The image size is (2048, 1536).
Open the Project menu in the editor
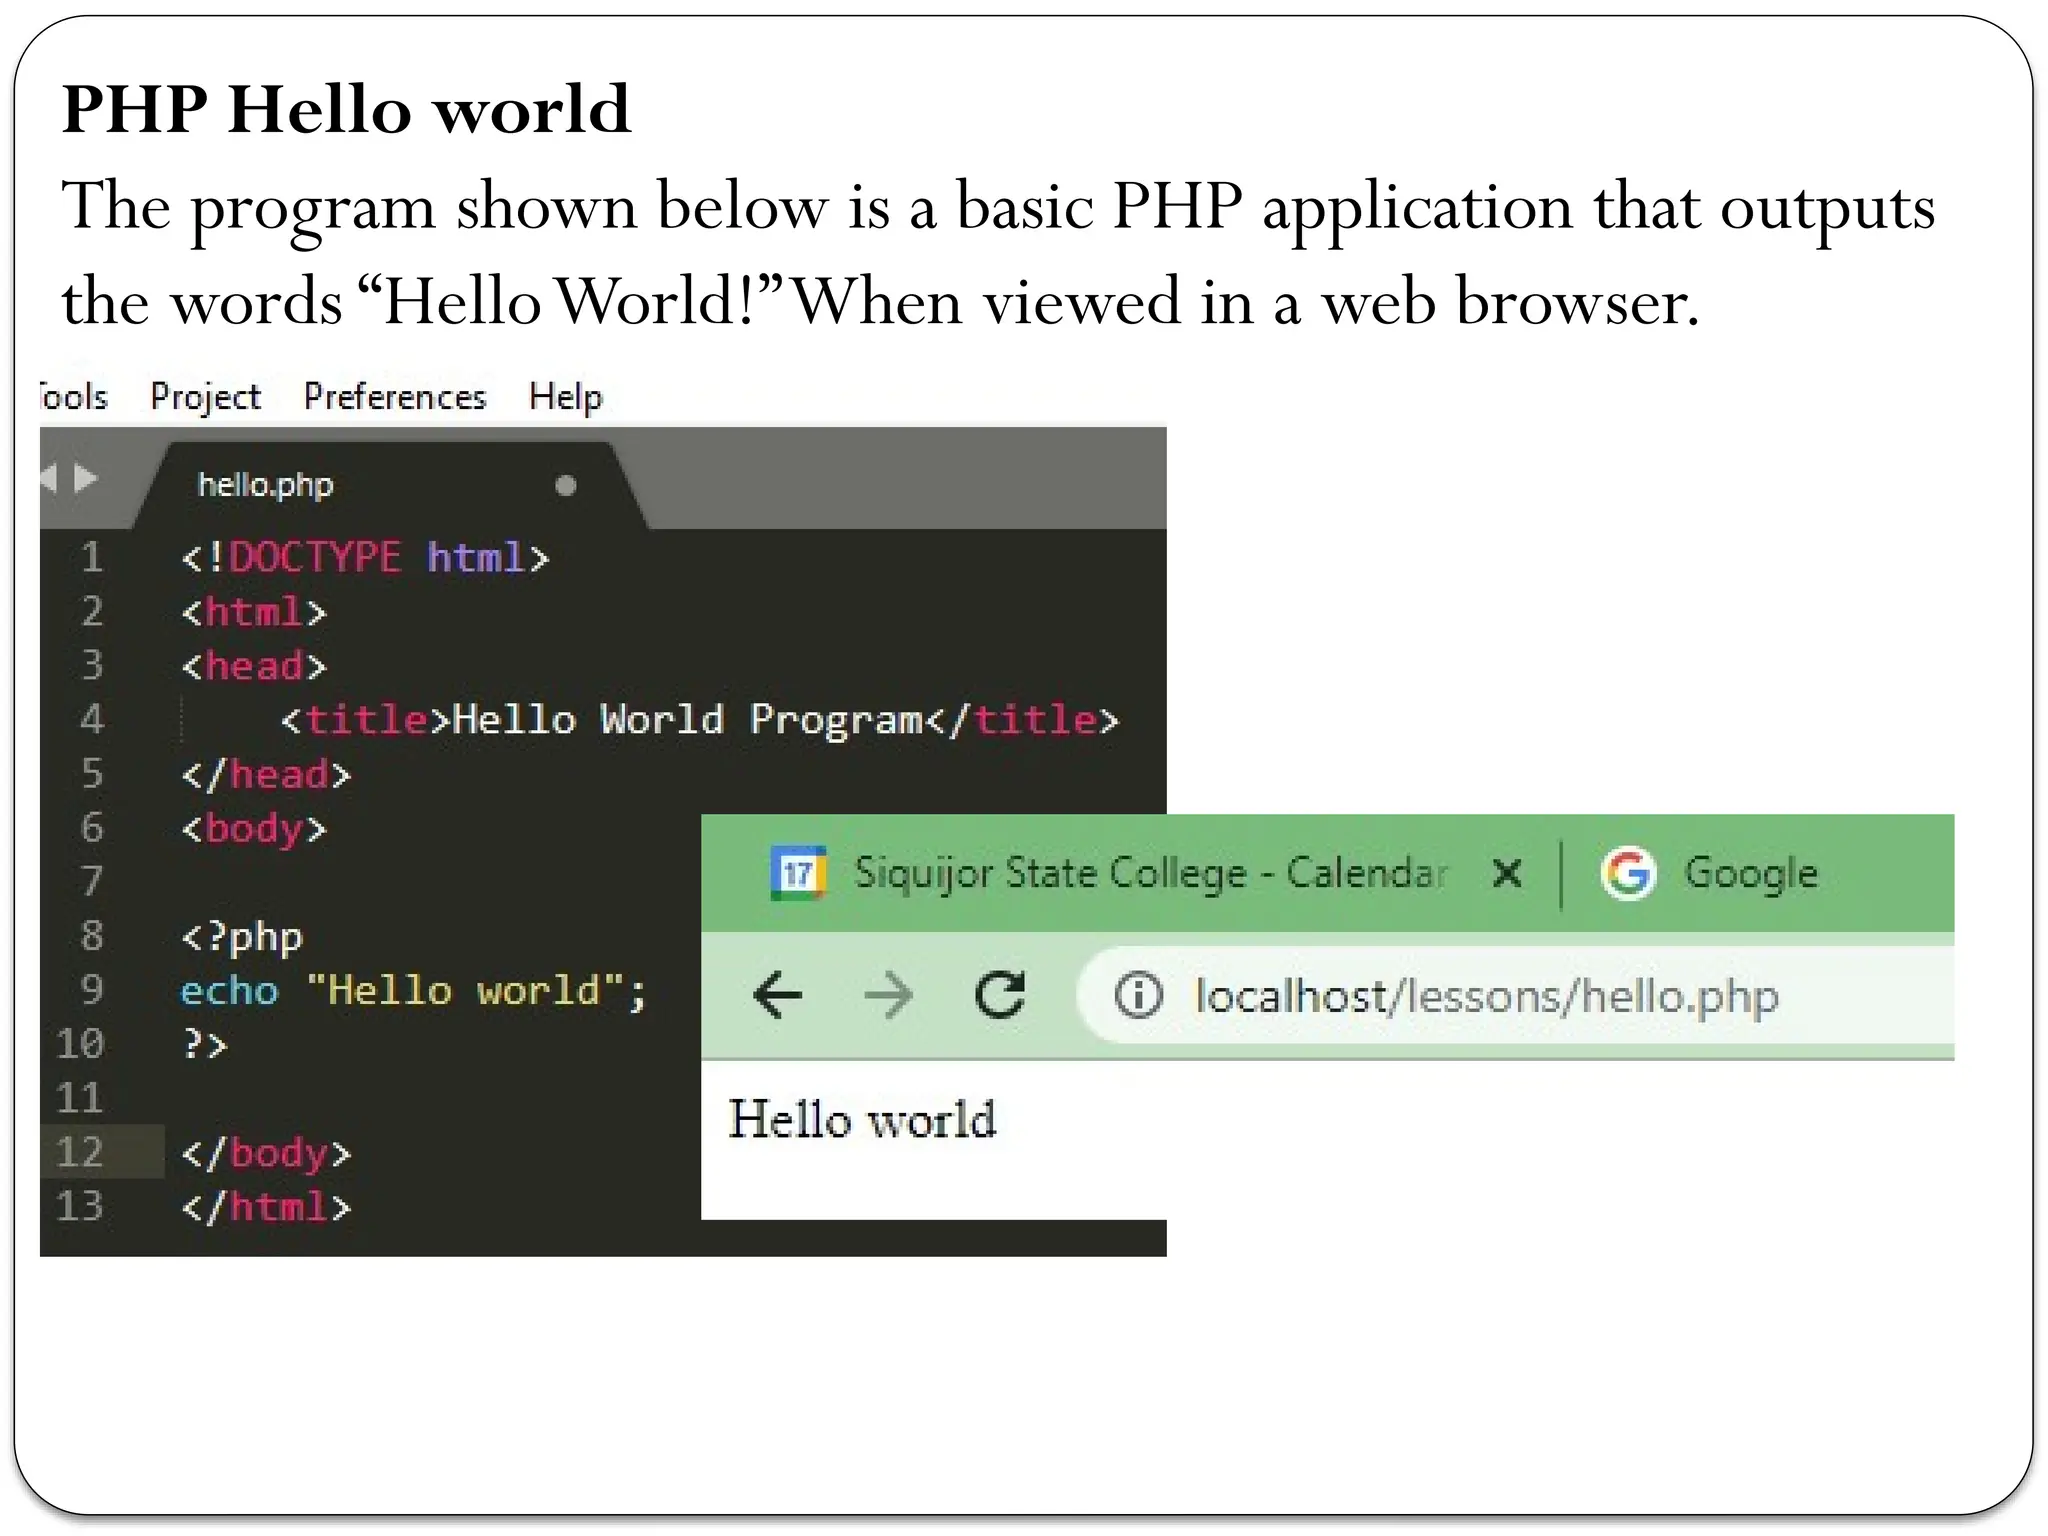pos(205,397)
